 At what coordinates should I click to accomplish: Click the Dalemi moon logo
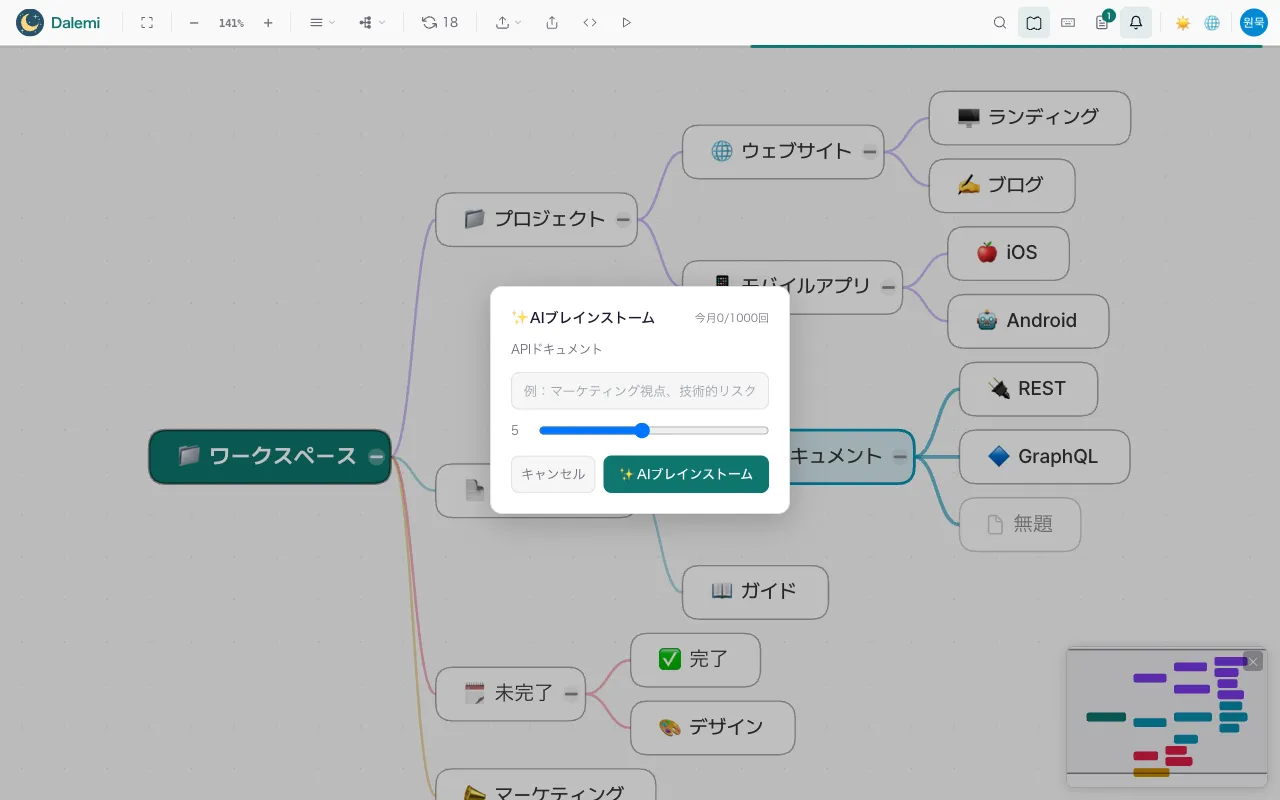[x=30, y=22]
